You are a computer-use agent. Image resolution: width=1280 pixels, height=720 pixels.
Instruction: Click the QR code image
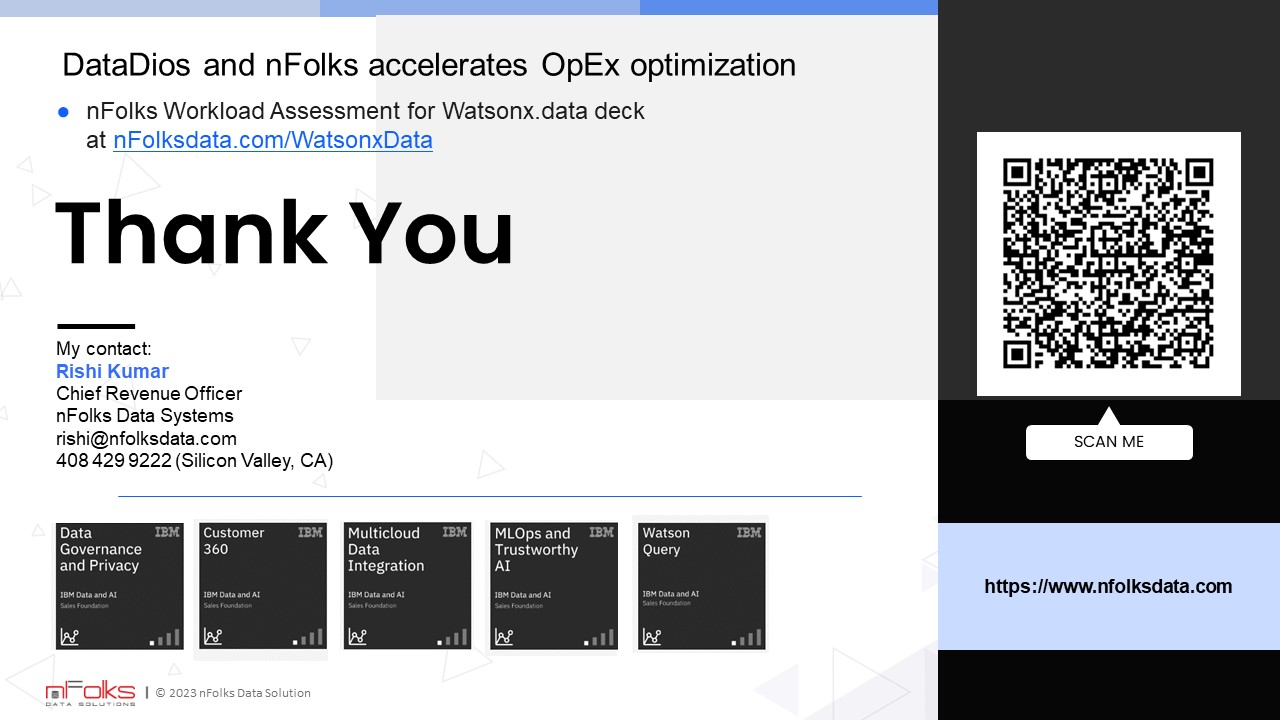click(x=1108, y=264)
